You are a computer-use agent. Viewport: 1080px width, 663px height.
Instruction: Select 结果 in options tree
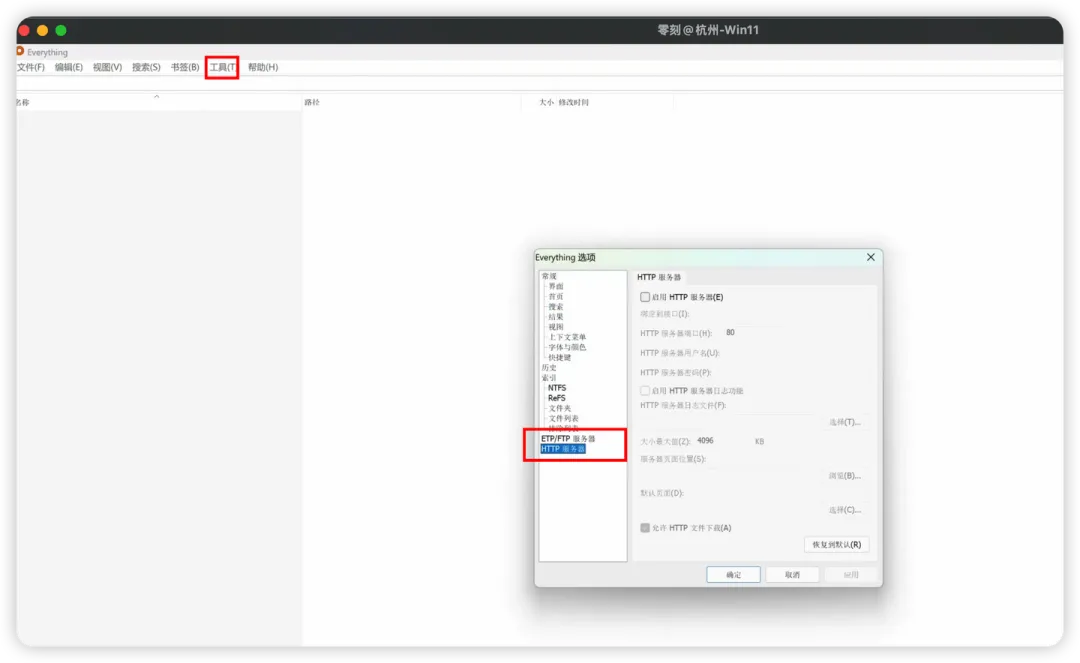coord(556,317)
